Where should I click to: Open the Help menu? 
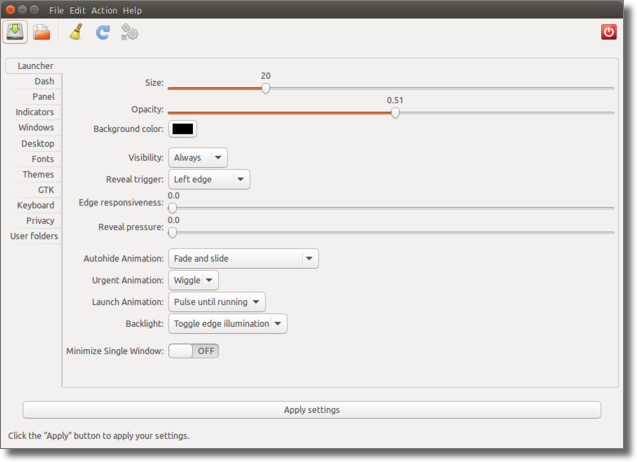coord(132,11)
